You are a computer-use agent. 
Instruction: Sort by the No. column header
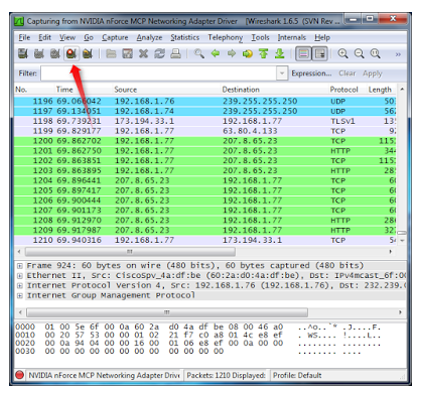coord(21,89)
